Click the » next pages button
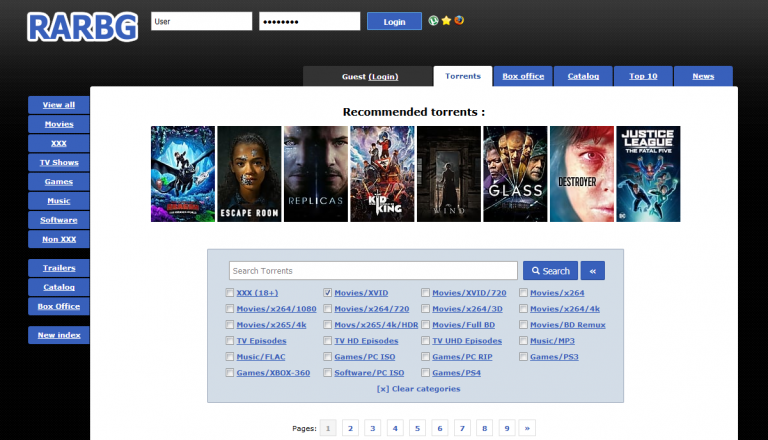768x440 pixels. click(x=527, y=428)
